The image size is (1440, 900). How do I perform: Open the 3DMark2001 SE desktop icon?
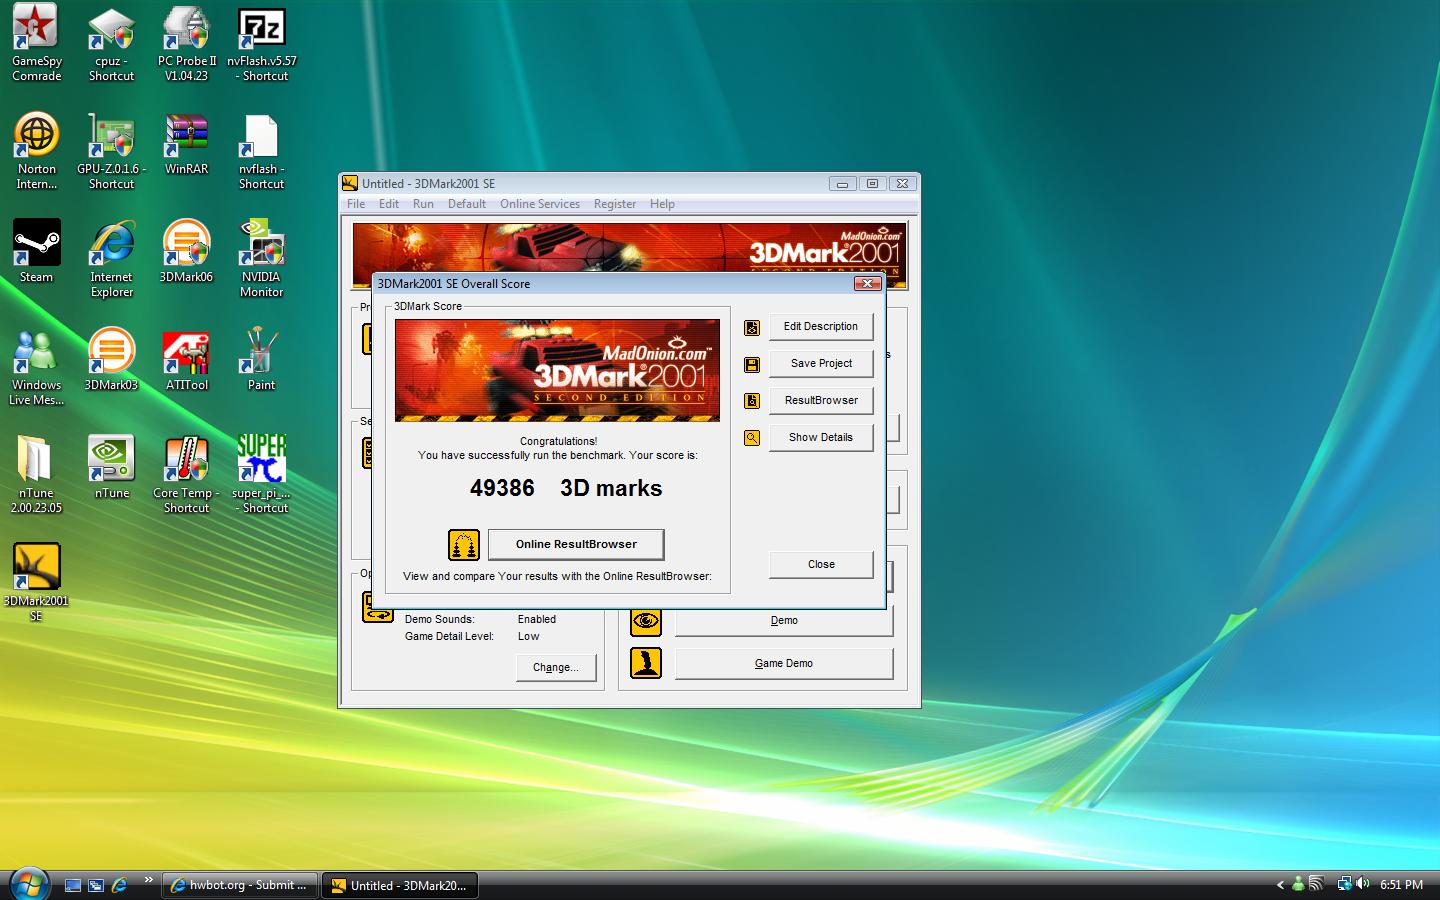[x=36, y=582]
